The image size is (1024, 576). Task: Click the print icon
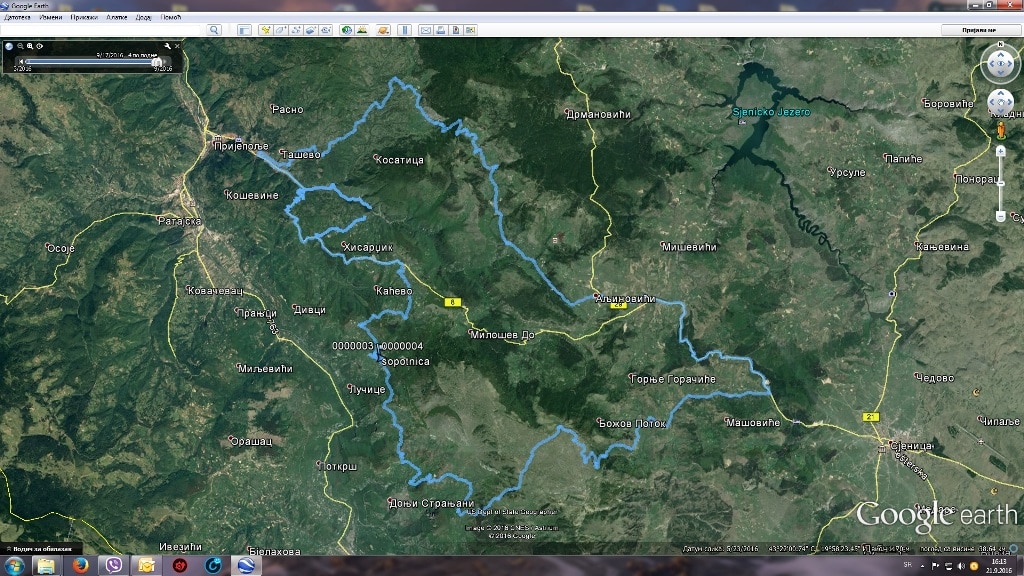(441, 30)
